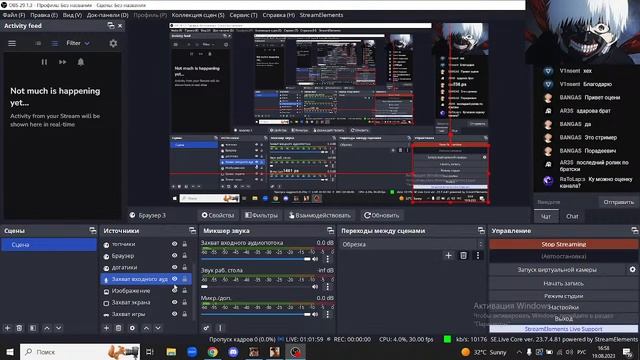Lock the Браузер source
This screenshot has height=360, width=640.
pos(185,256)
